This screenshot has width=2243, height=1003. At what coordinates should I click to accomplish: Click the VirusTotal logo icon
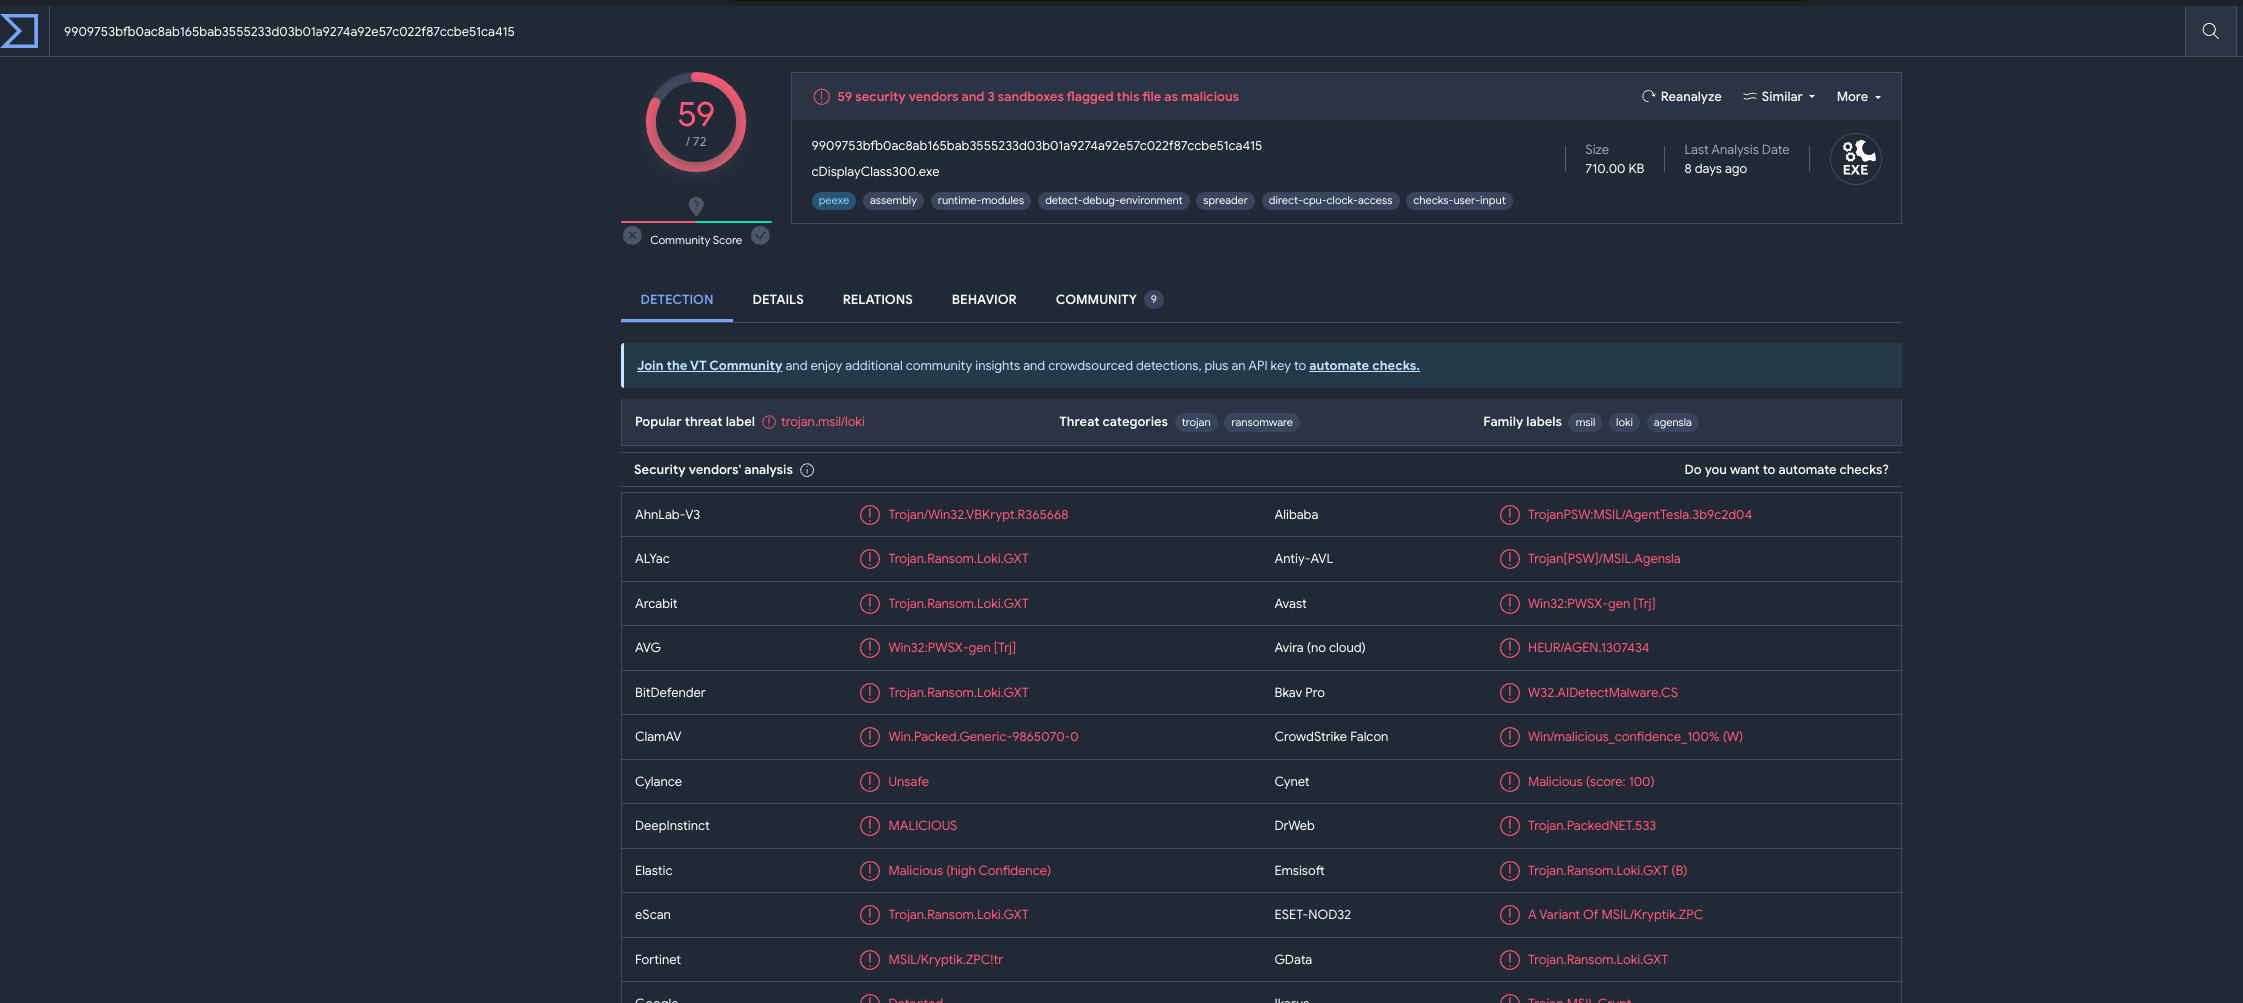20,31
